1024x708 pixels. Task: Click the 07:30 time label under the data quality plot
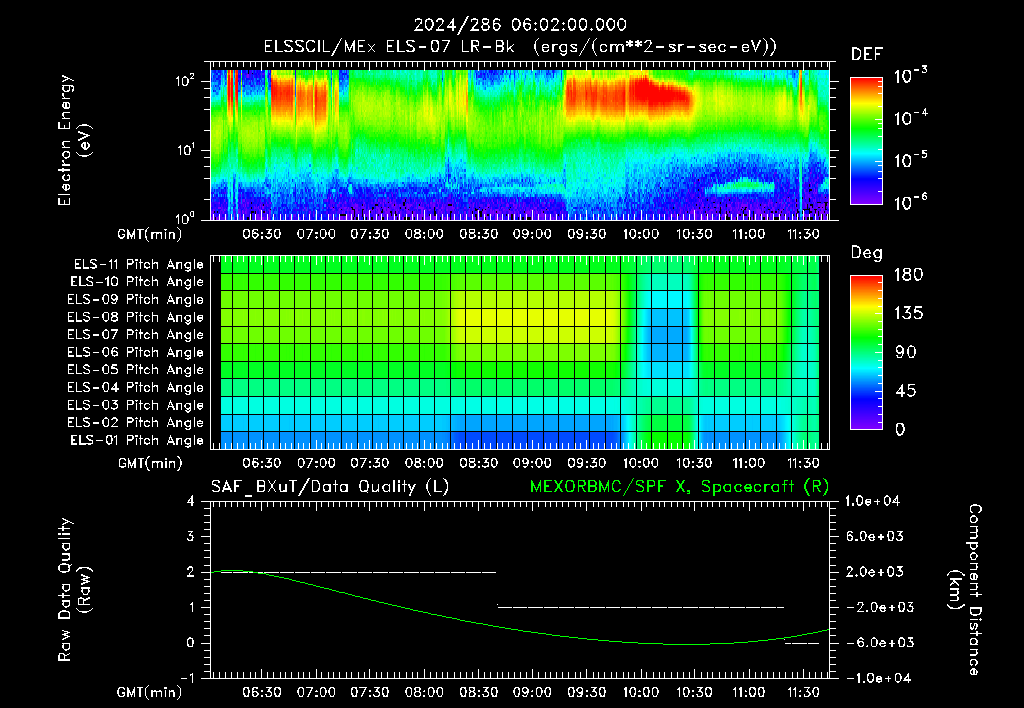370,692
